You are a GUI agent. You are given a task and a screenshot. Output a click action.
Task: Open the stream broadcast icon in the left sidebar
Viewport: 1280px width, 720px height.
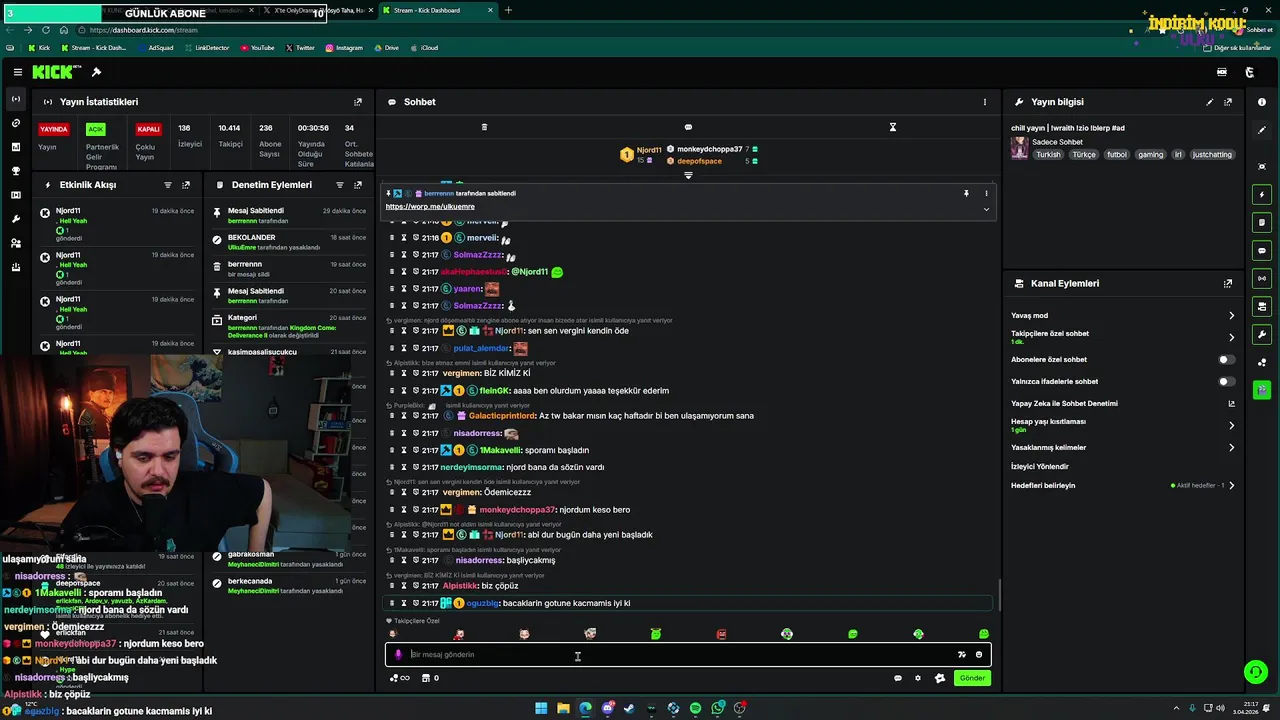[15, 99]
